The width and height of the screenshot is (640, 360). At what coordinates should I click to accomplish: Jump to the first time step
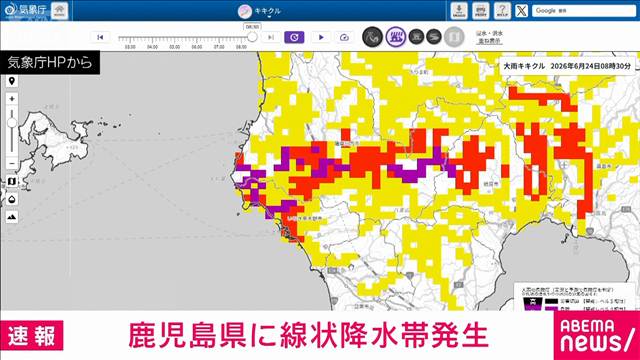(x=100, y=37)
